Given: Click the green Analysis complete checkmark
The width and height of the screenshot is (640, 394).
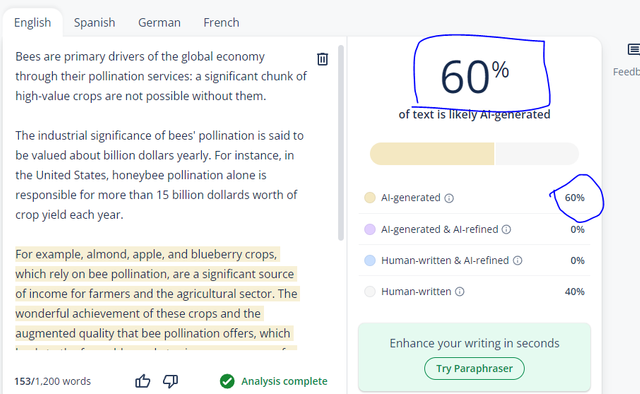Looking at the screenshot, I should click(x=227, y=381).
